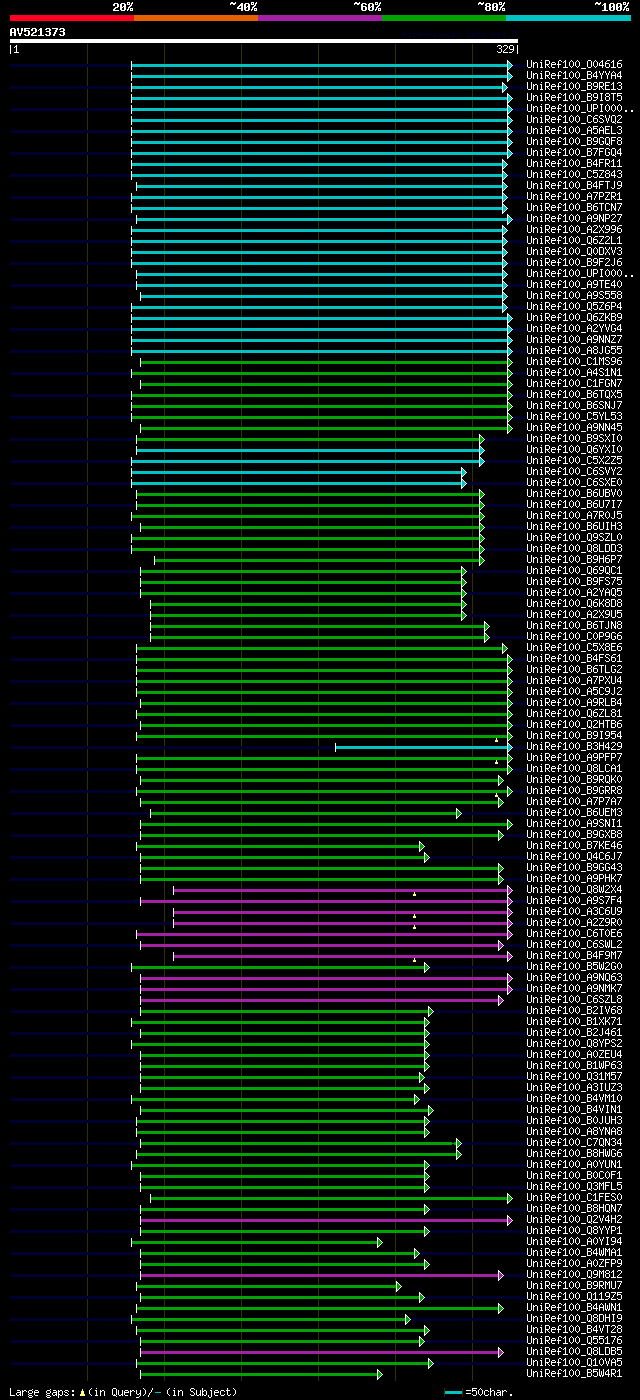Select hit label UniRef100_Q8LCA1
The height and width of the screenshot is (1400, 640).
point(574,768)
